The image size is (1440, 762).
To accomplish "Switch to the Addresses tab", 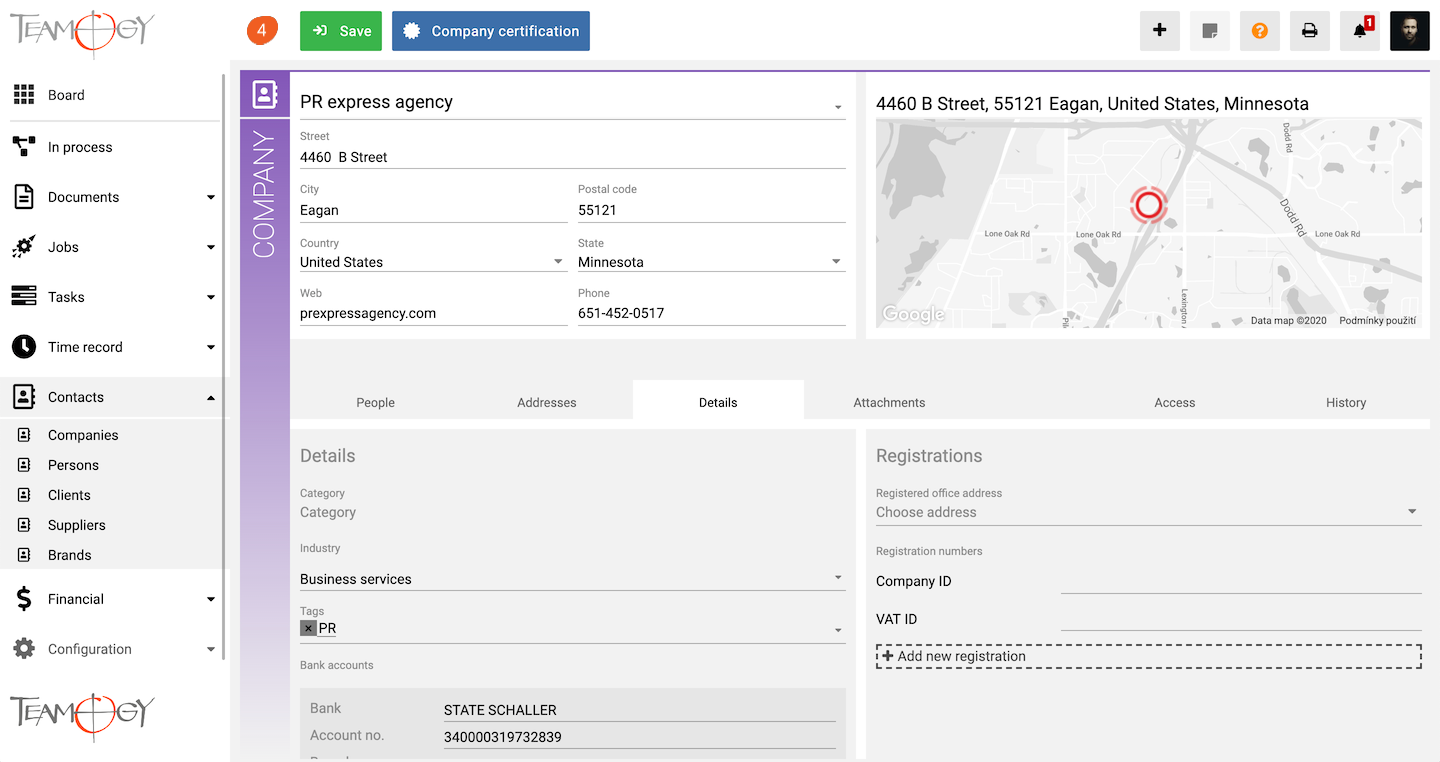I will coord(547,402).
